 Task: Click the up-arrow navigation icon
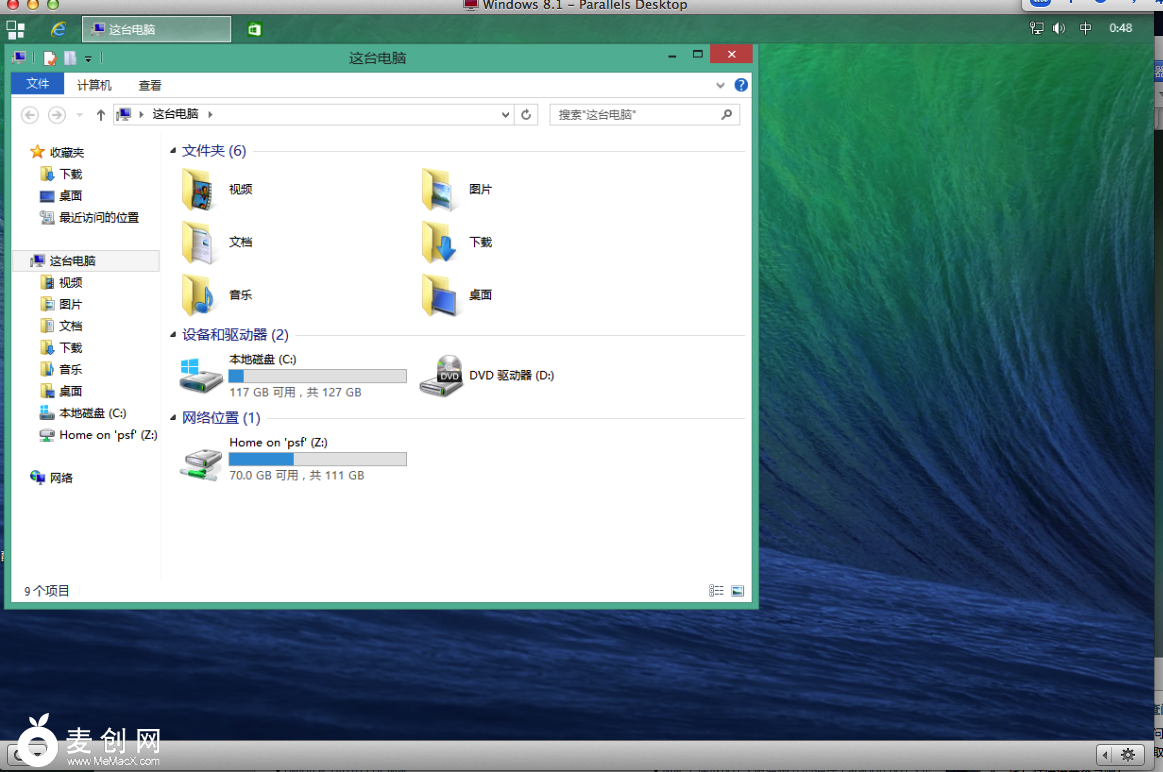pyautogui.click(x=100, y=114)
